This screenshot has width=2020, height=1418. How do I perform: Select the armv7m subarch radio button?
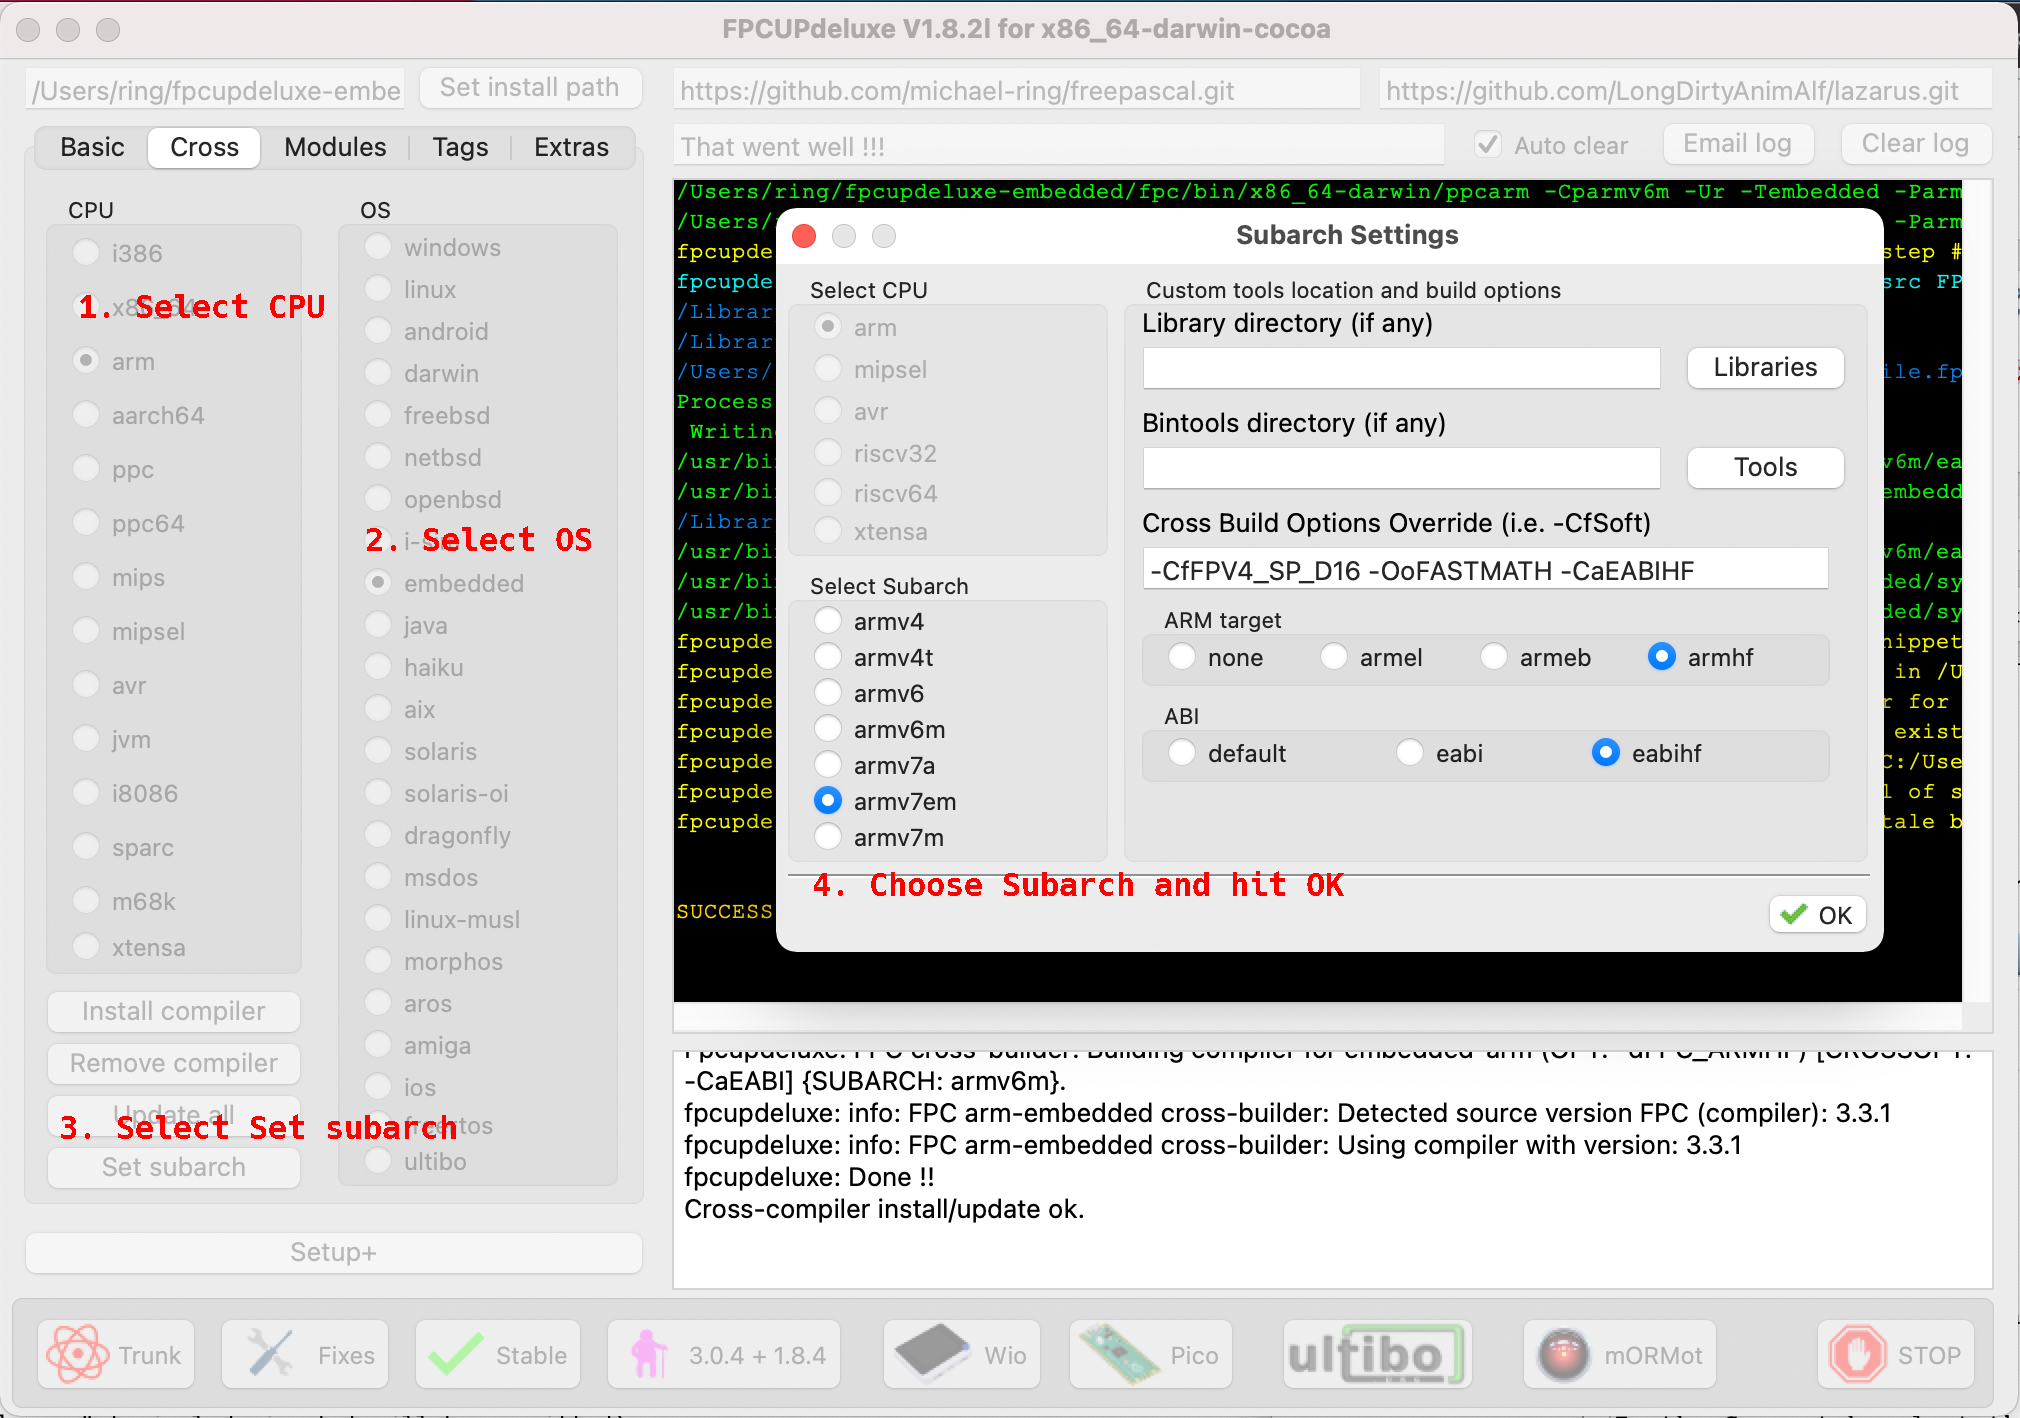click(x=828, y=836)
